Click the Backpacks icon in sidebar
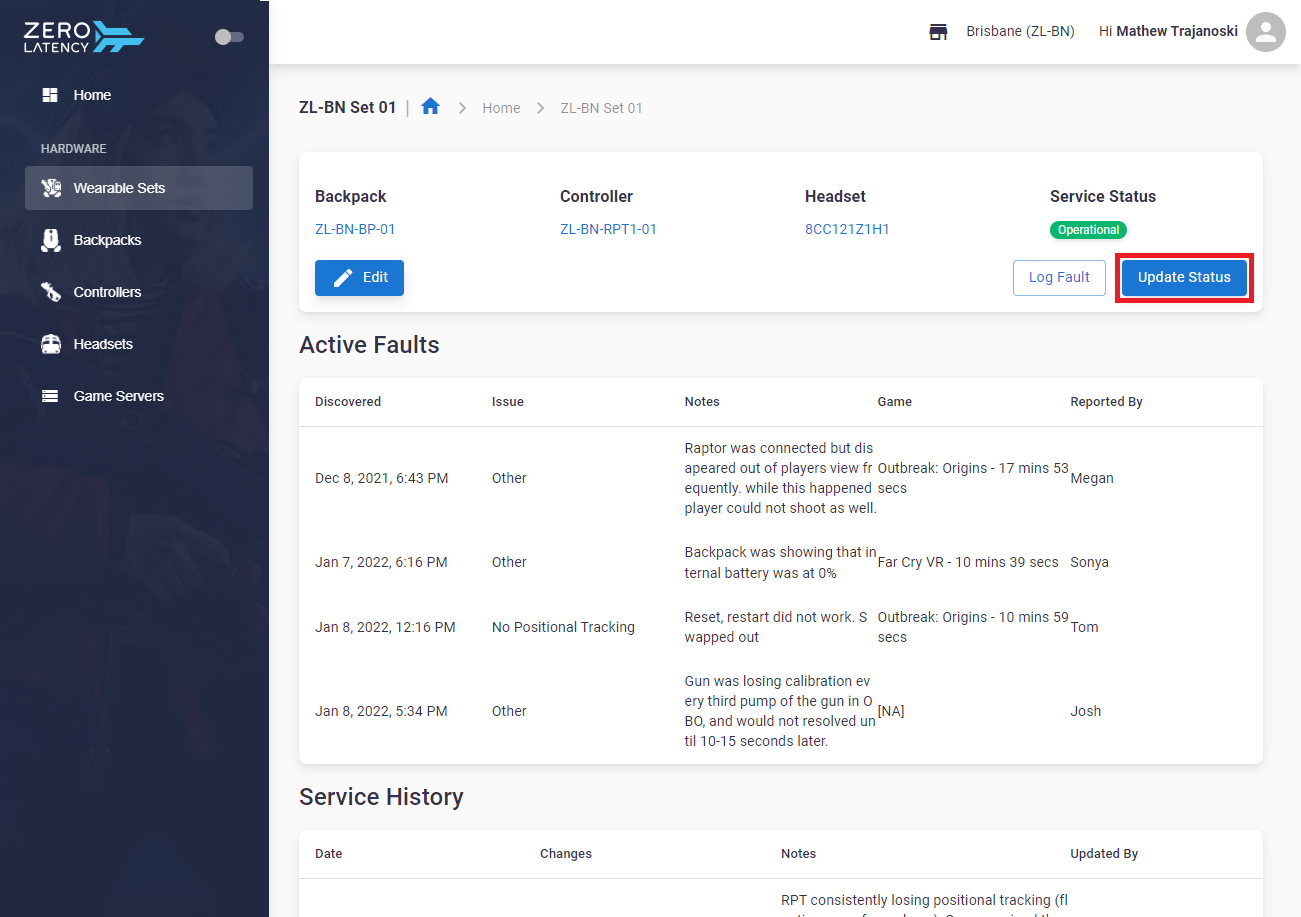This screenshot has height=917, width=1301. coord(50,240)
